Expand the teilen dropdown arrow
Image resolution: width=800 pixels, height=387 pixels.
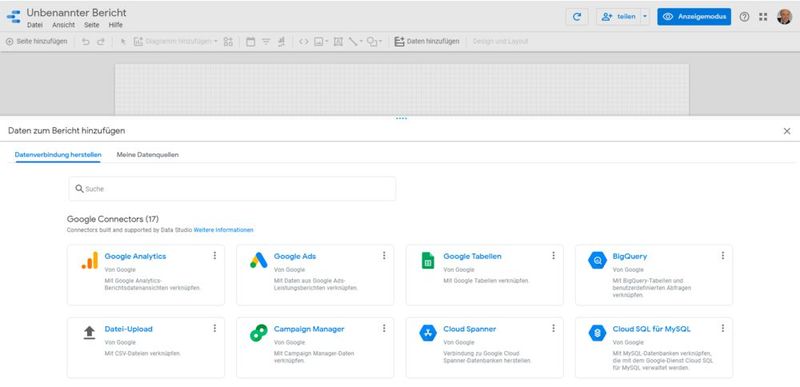tap(645, 17)
